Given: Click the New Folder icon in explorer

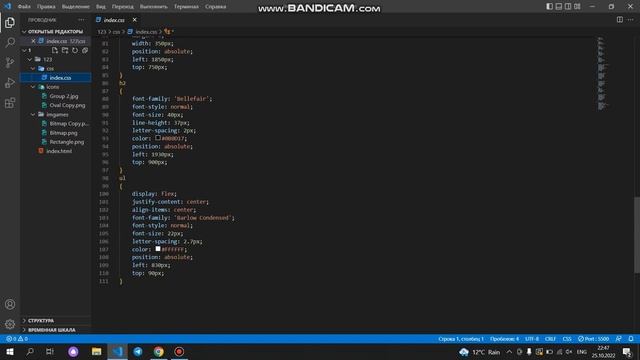Looking at the screenshot, I should (x=65, y=50).
